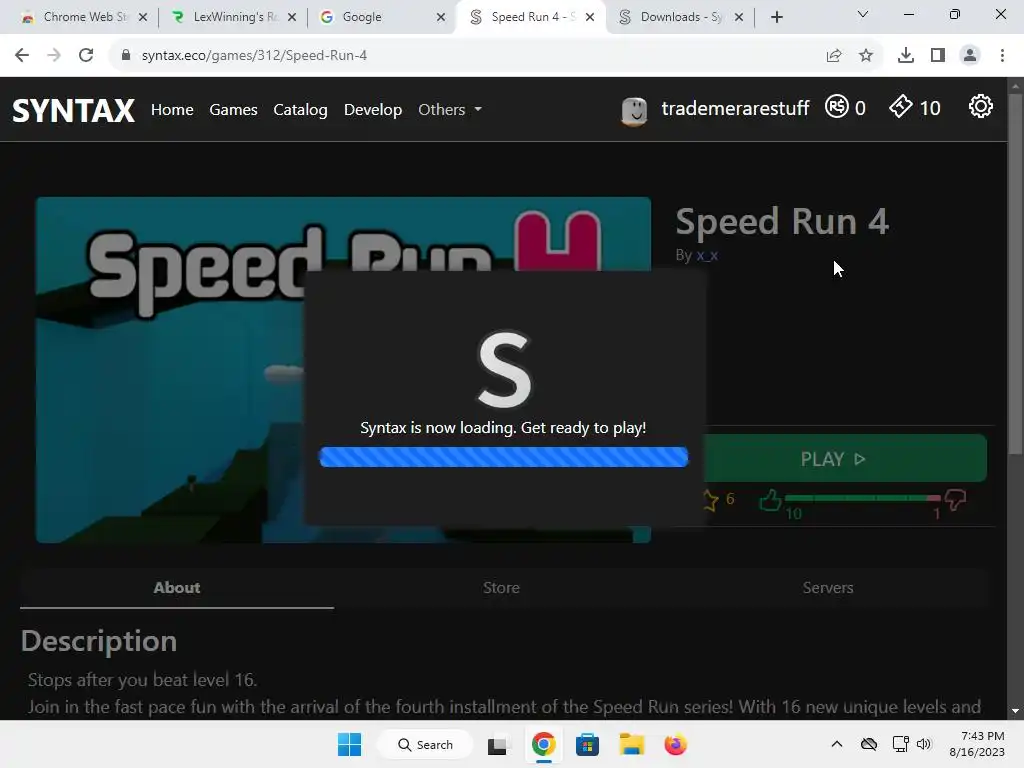Dislike the game with thumbs down icon
The height and width of the screenshot is (768, 1024).
pos(955,500)
